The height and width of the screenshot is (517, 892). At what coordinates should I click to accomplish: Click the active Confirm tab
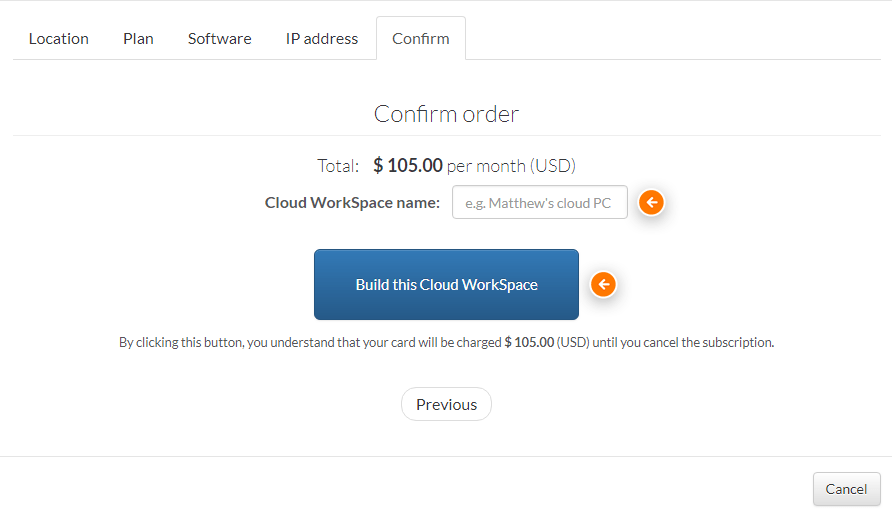[421, 39]
